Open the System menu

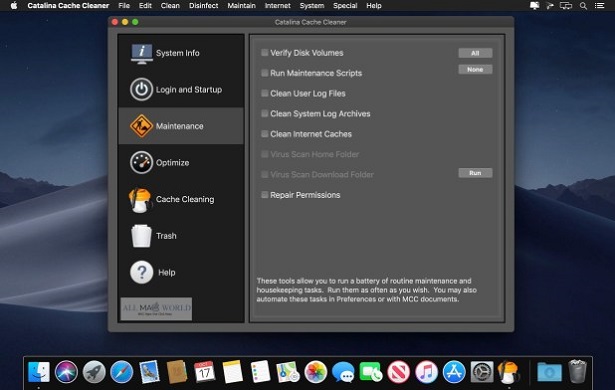(x=312, y=6)
